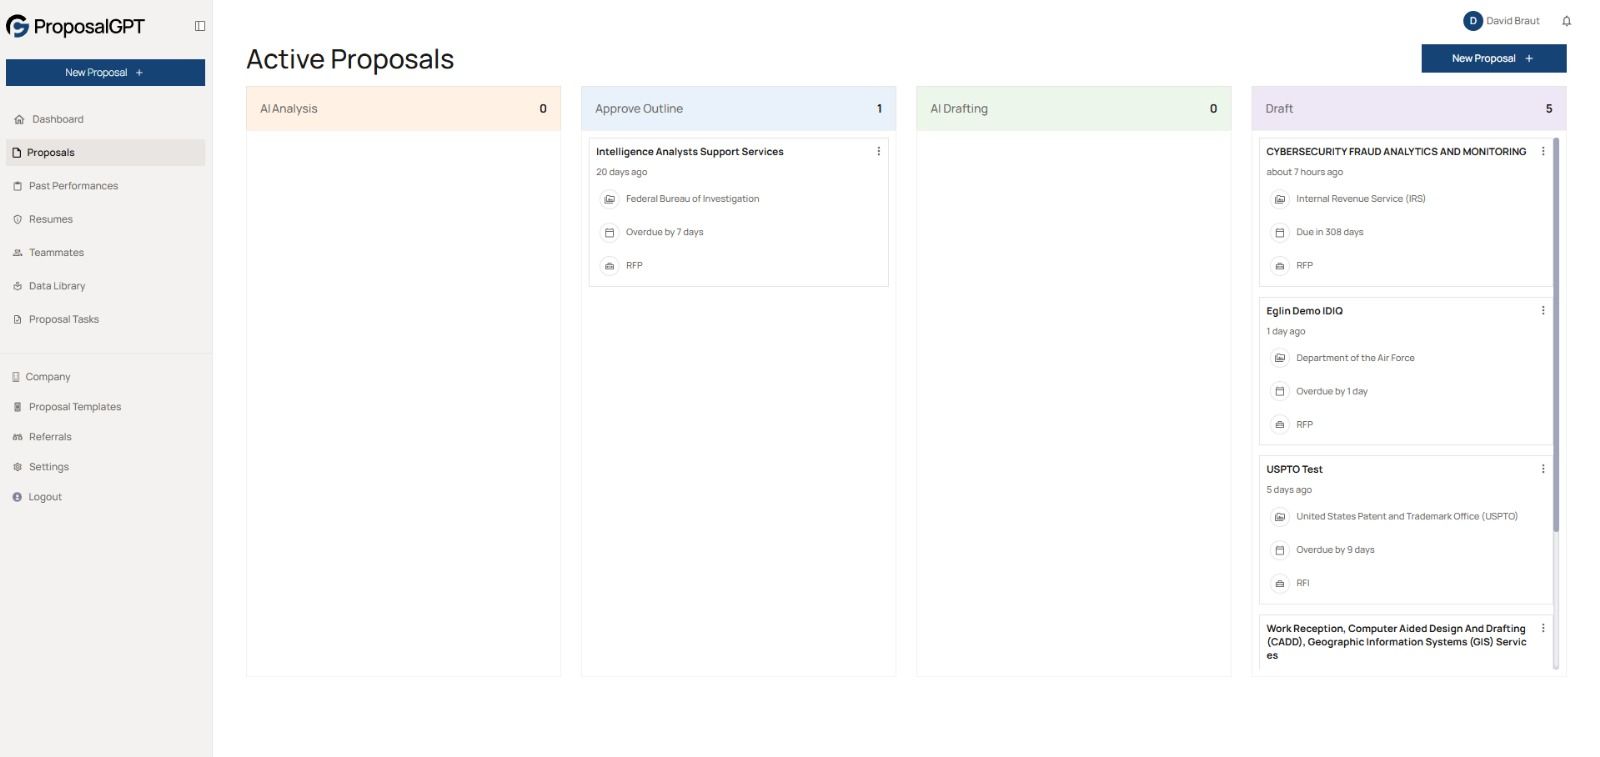Open Settings from the sidebar
The width and height of the screenshot is (1600, 757).
[48, 467]
